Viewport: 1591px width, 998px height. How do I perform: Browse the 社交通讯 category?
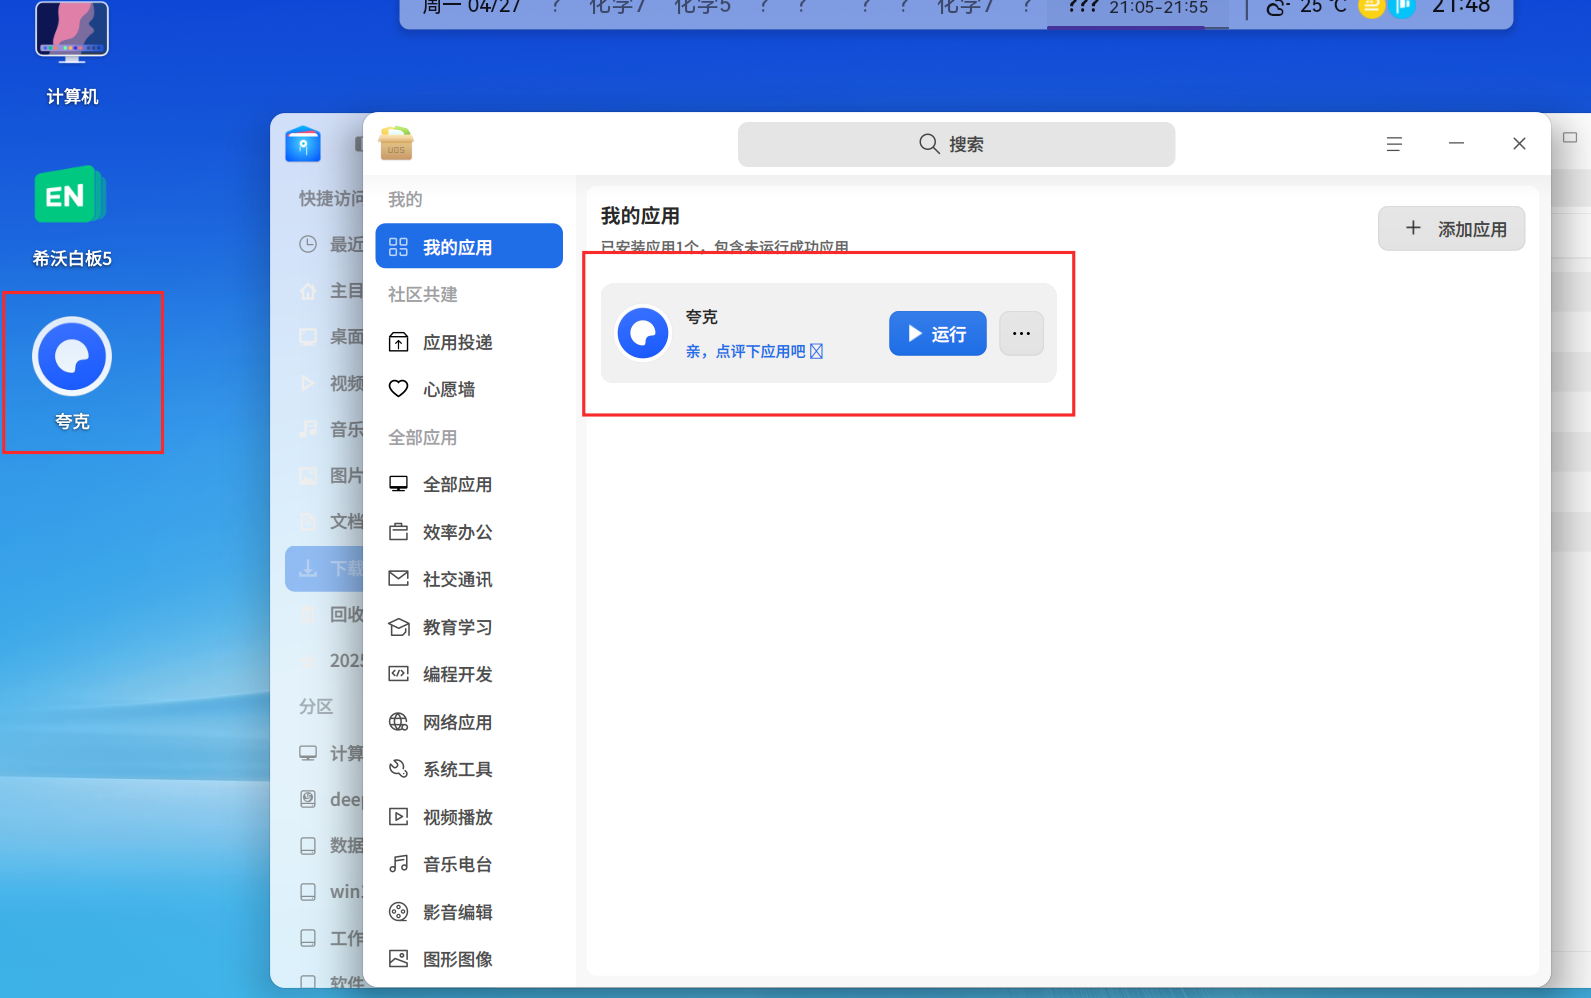click(469, 579)
